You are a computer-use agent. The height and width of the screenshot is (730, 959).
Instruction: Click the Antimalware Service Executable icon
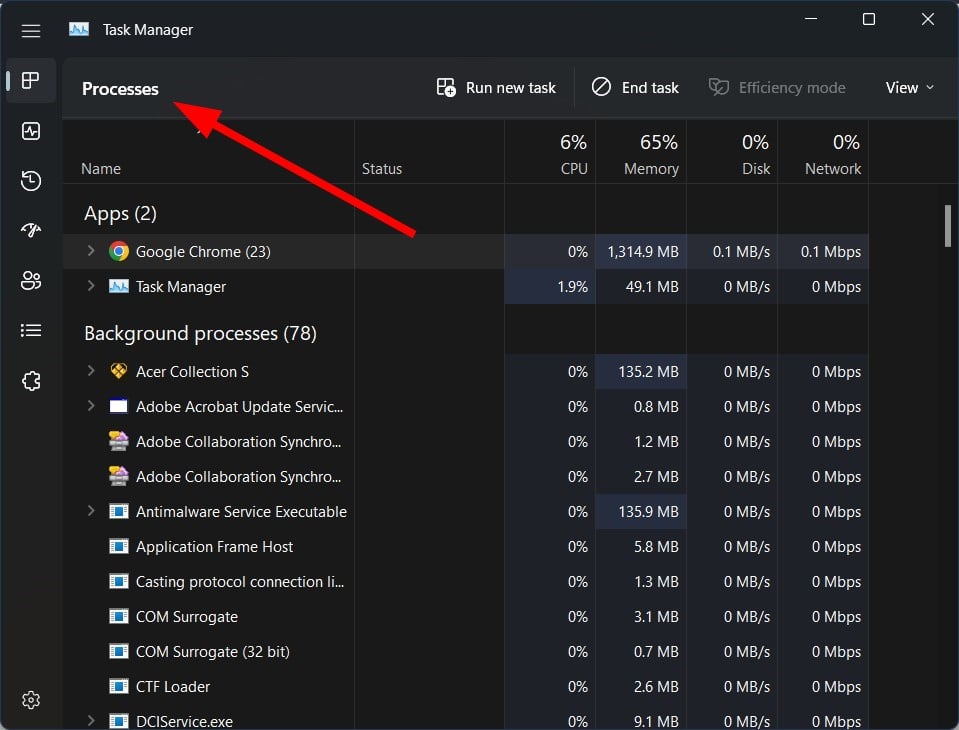tap(119, 511)
